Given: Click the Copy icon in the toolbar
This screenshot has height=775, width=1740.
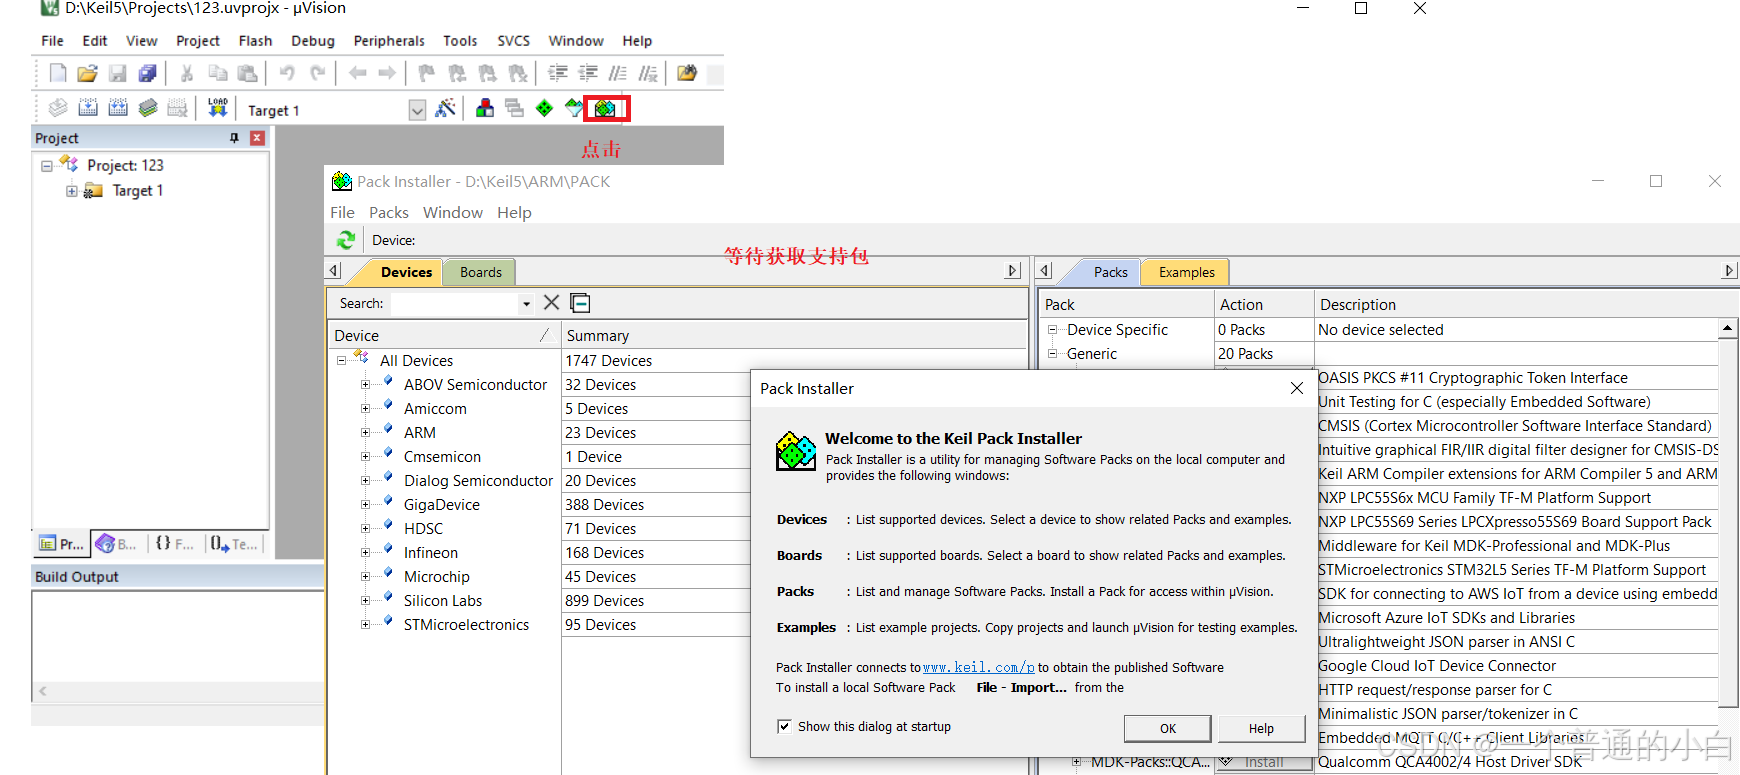Looking at the screenshot, I should (x=217, y=73).
